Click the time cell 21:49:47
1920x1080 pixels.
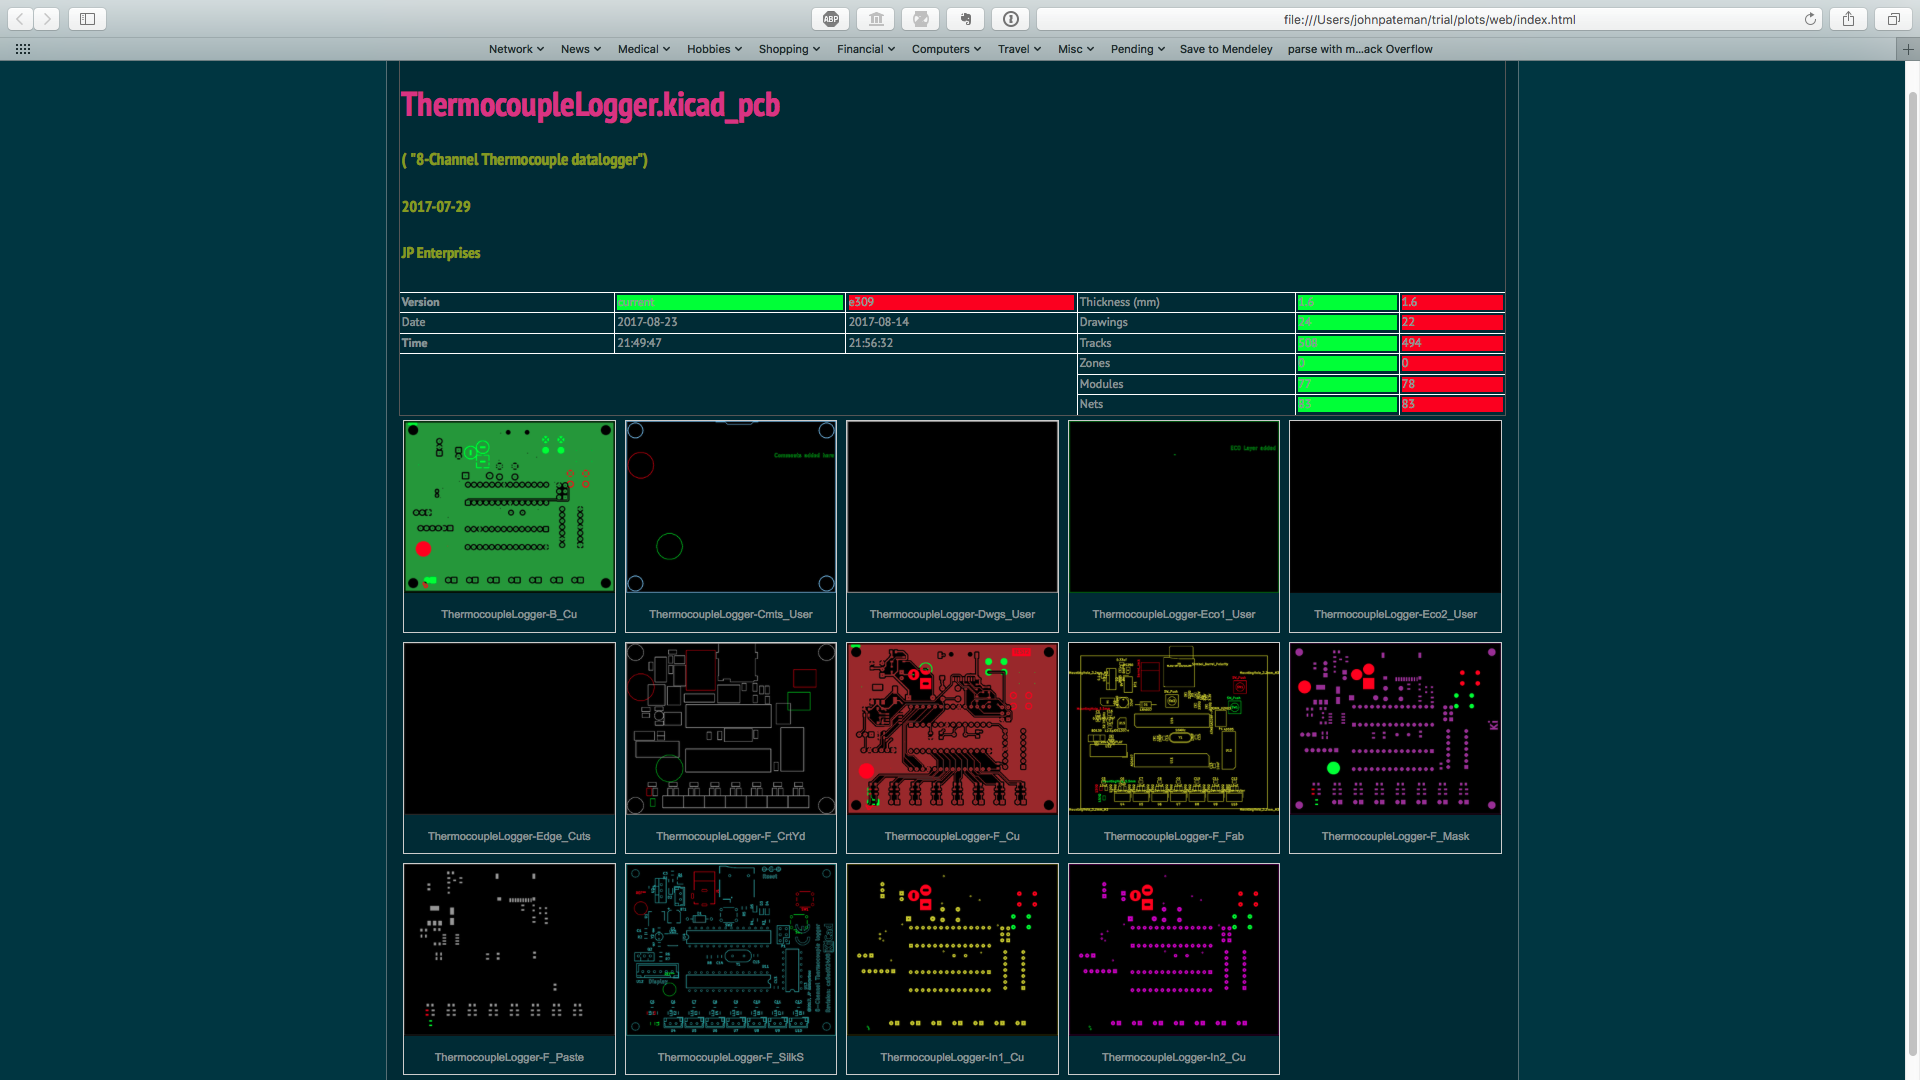pyautogui.click(x=730, y=343)
